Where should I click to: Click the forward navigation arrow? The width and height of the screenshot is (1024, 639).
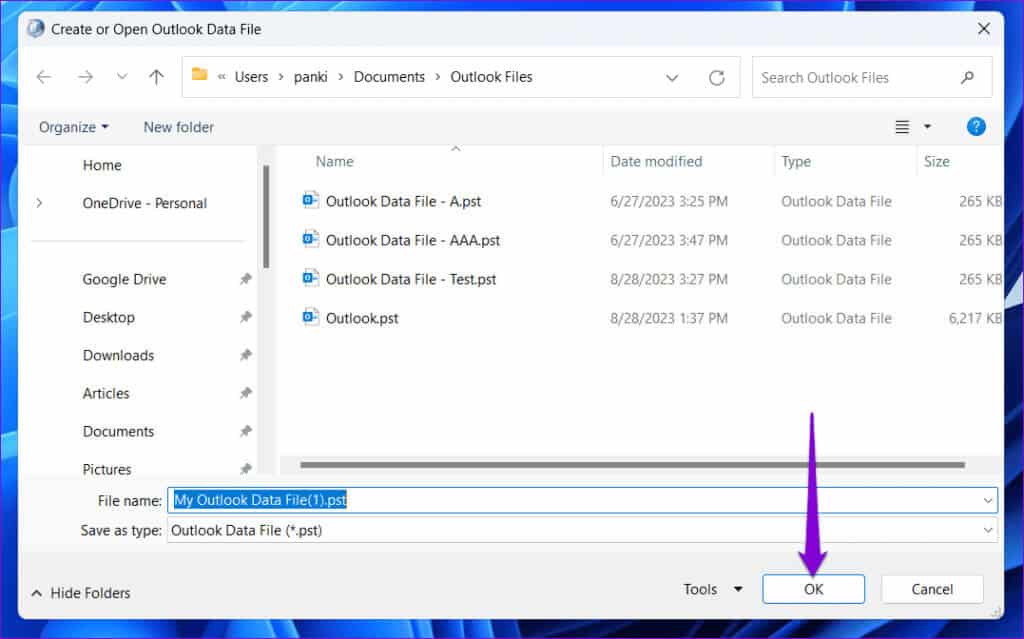coord(86,77)
